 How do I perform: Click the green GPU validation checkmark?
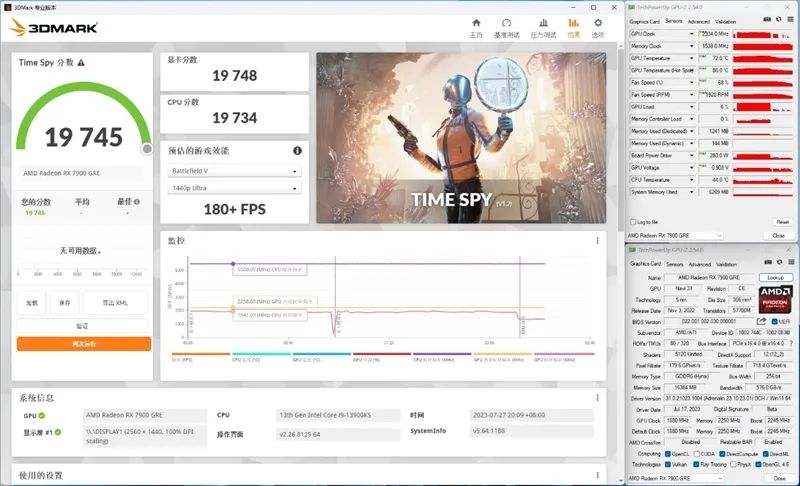tap(42, 416)
